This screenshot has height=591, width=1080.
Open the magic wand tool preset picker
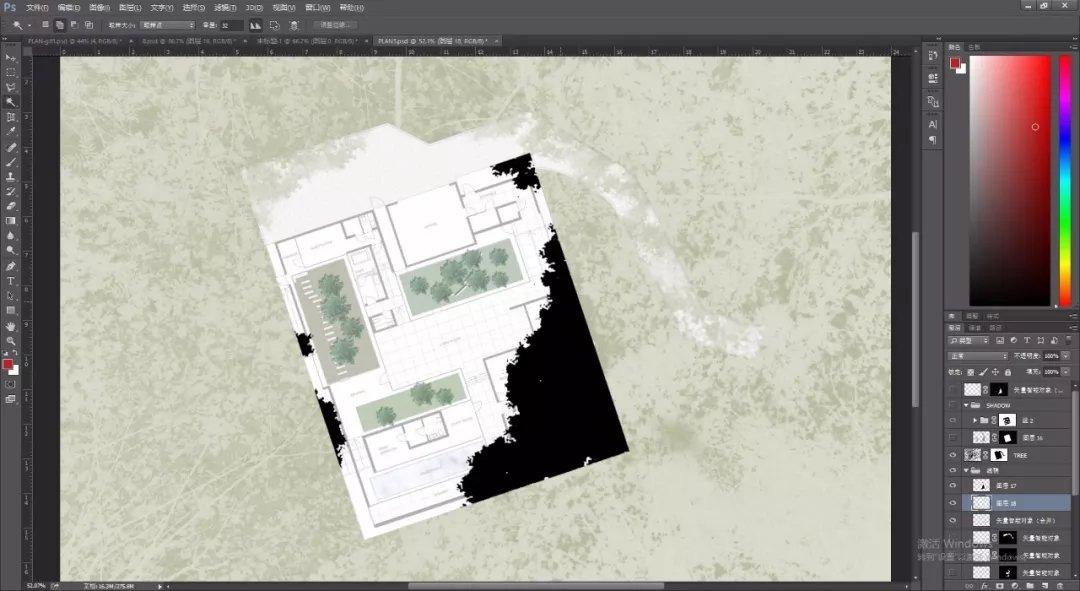pos(20,25)
